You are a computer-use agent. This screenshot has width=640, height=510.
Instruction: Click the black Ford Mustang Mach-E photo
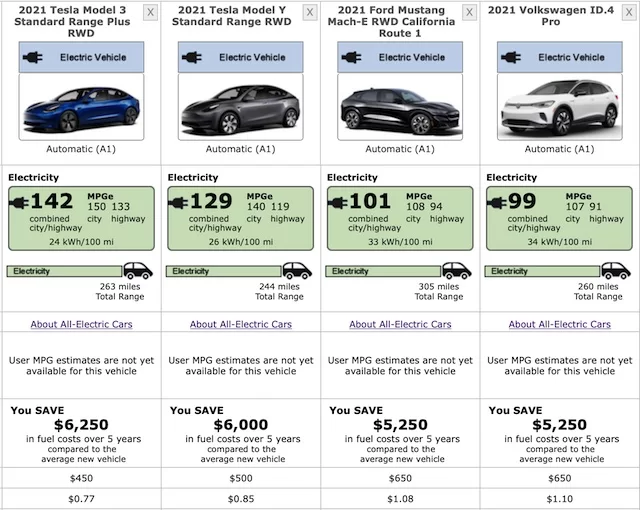coord(400,108)
